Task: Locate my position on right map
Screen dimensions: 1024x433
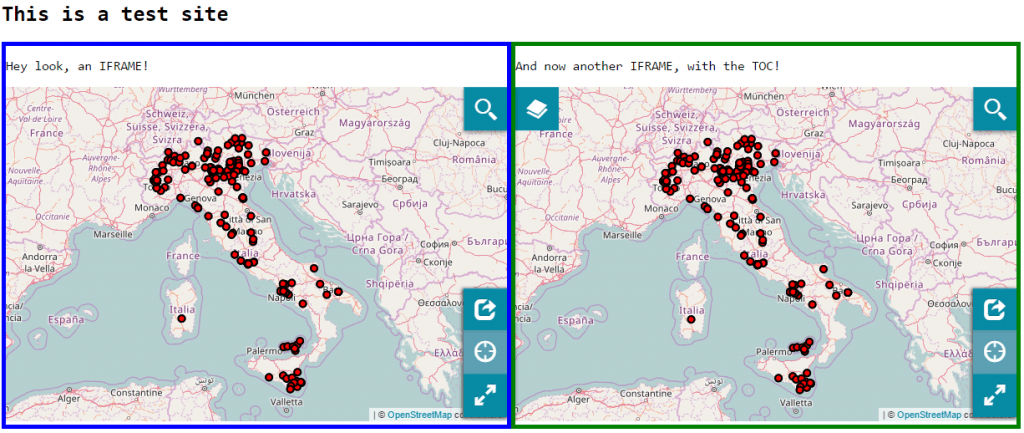Action: (x=995, y=352)
